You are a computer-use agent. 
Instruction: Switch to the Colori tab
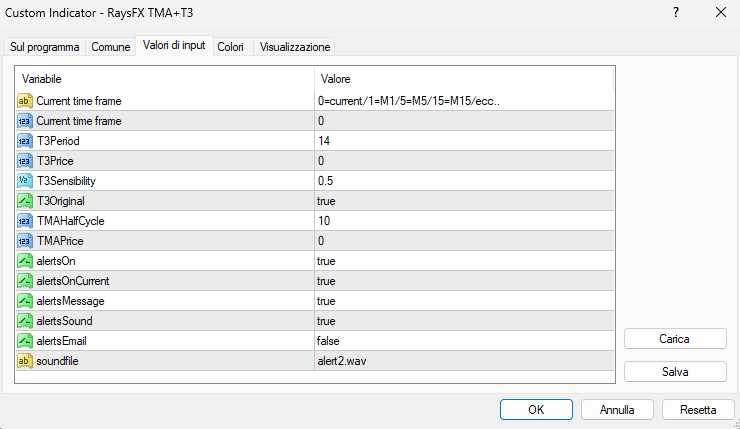coord(230,47)
